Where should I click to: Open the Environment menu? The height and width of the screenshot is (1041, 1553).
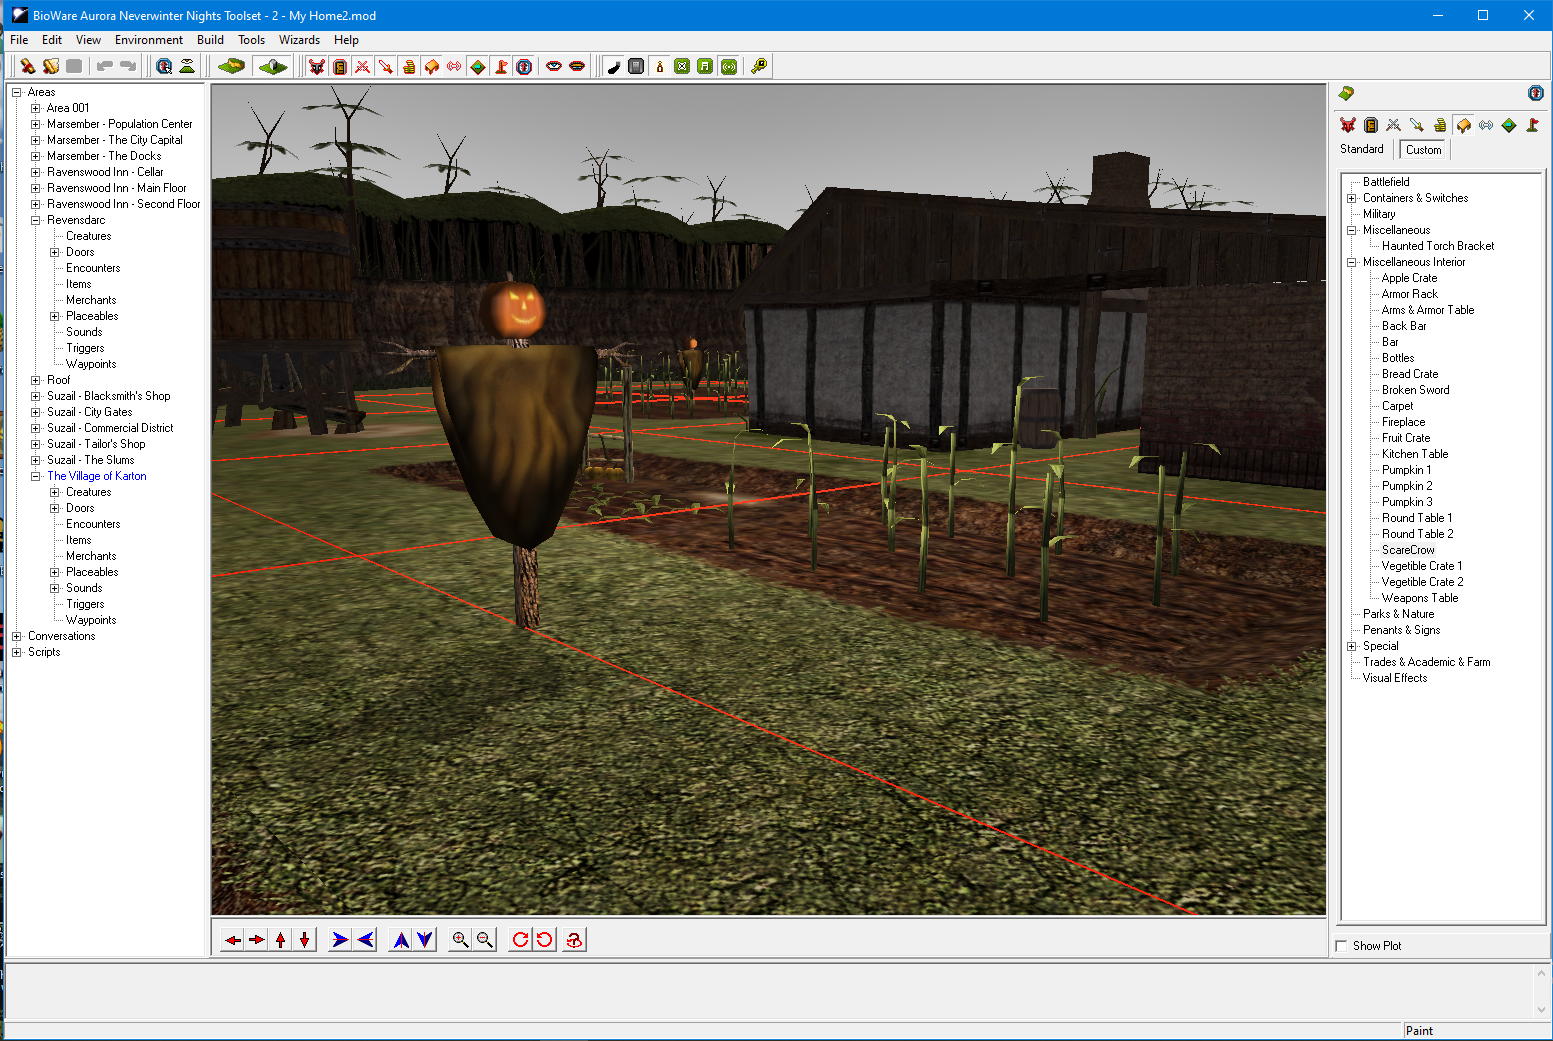point(149,40)
